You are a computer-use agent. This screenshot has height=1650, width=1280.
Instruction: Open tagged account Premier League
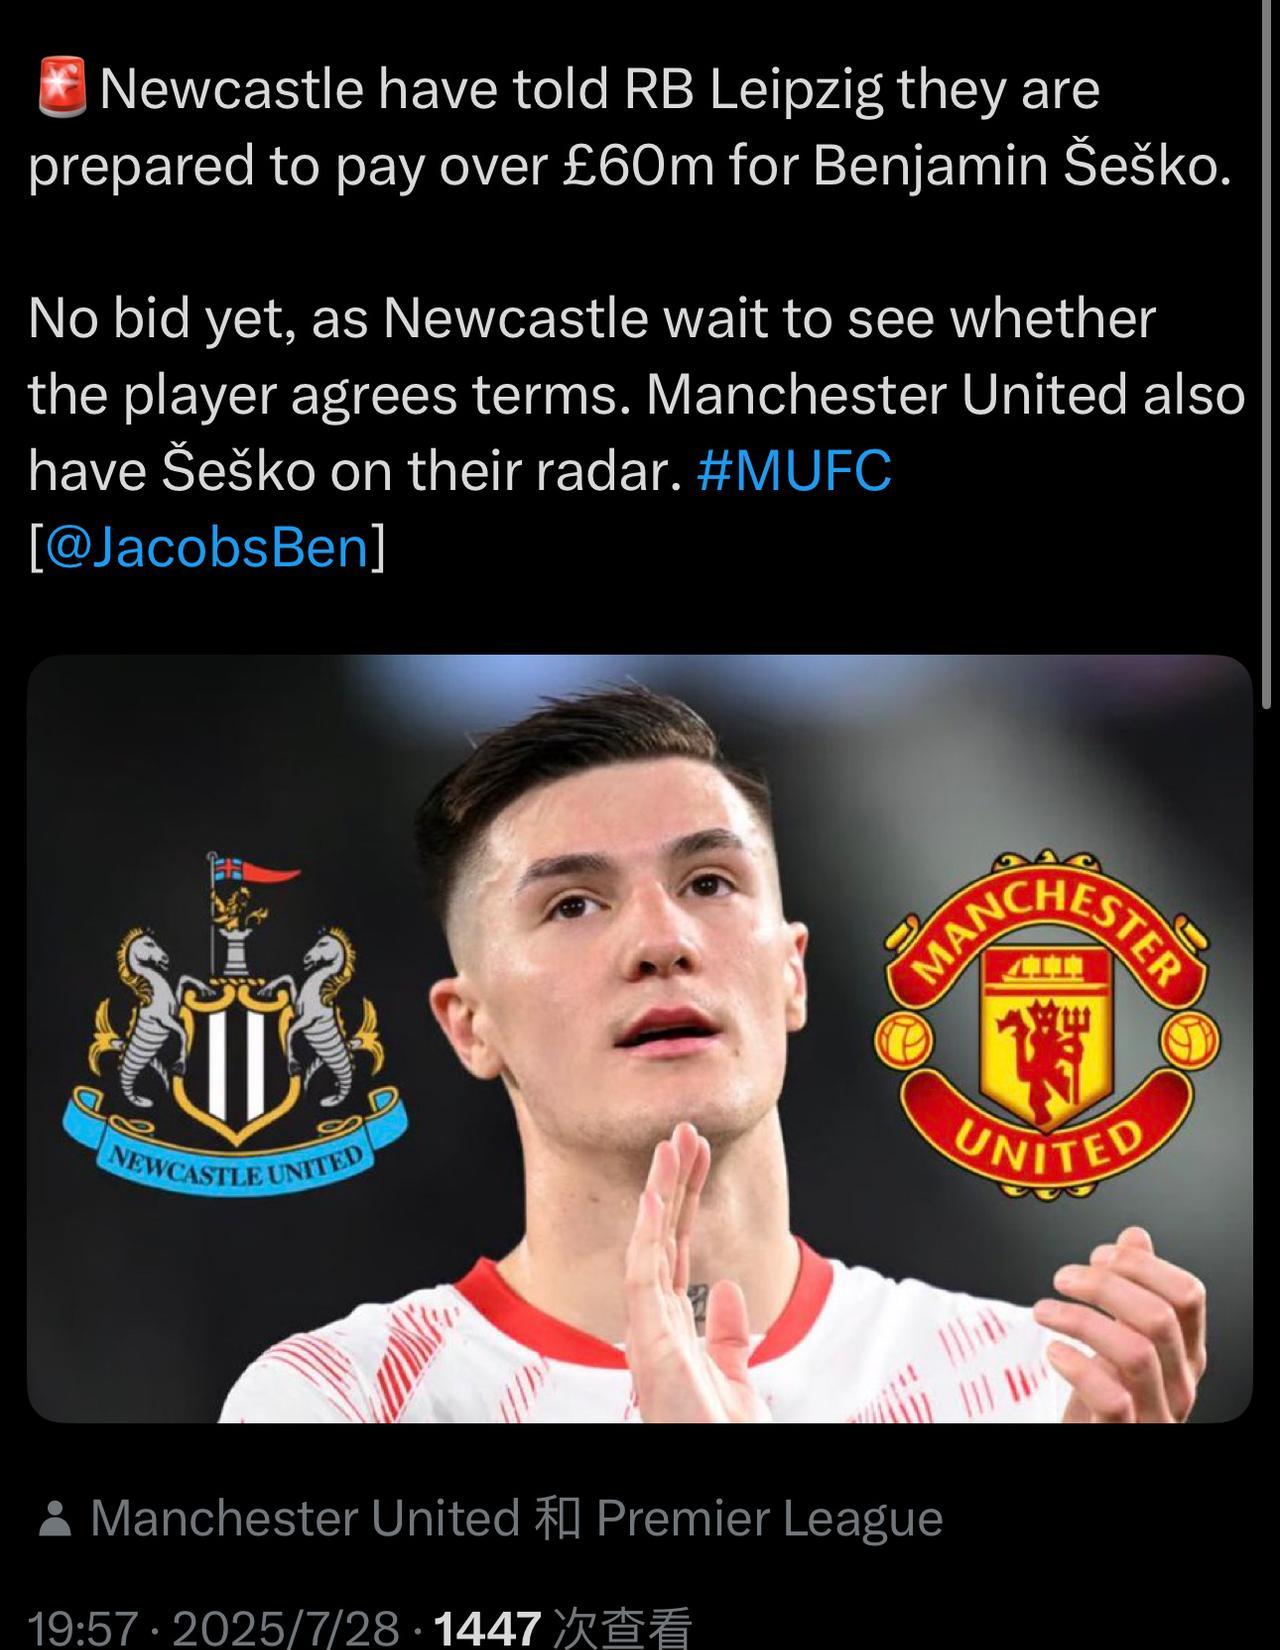pos(770,1518)
